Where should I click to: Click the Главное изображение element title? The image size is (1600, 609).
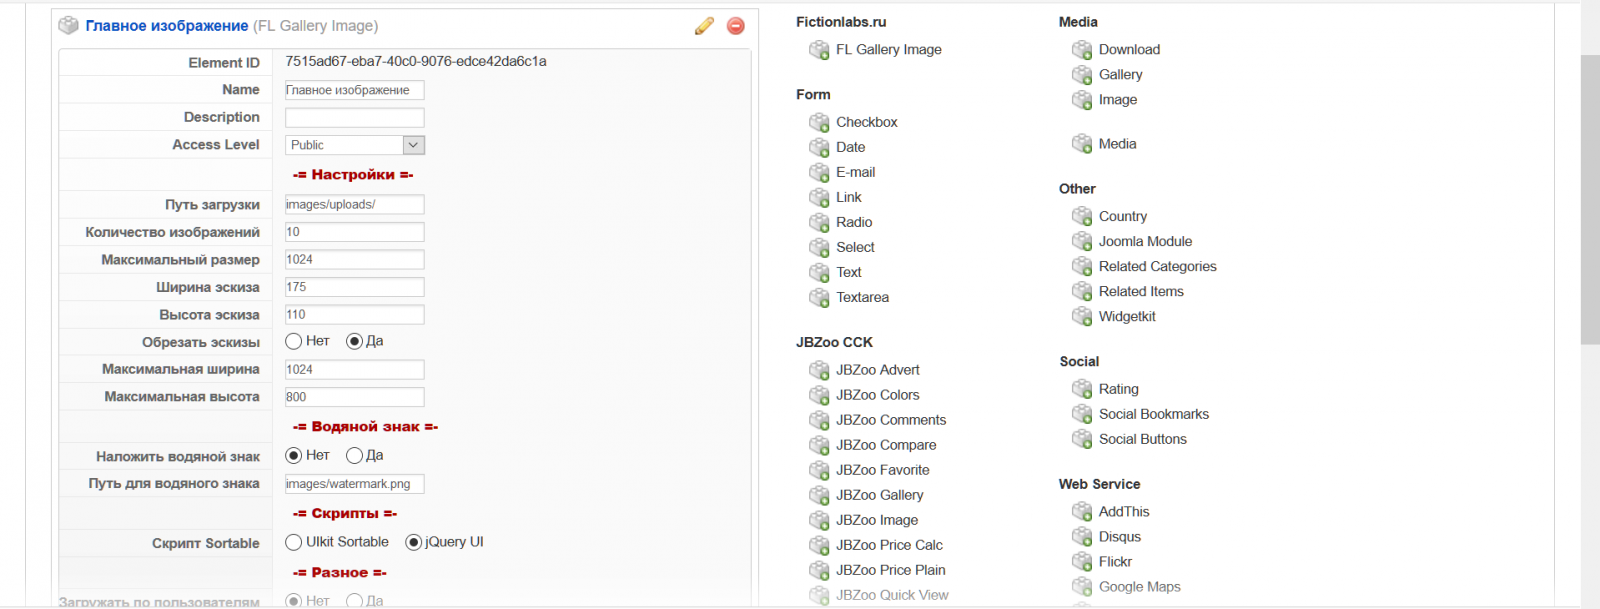166,26
